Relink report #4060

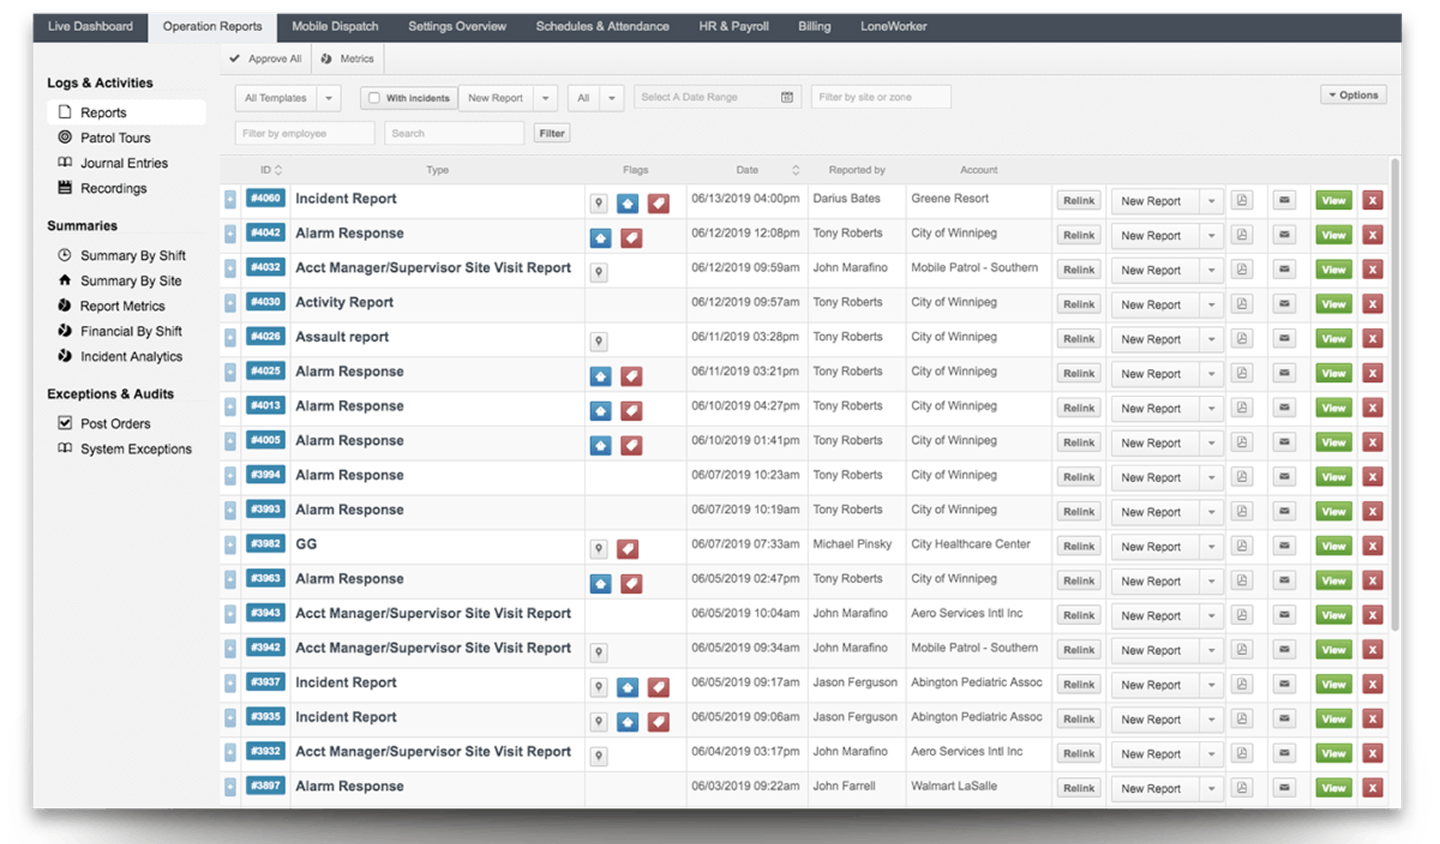[x=1078, y=201]
